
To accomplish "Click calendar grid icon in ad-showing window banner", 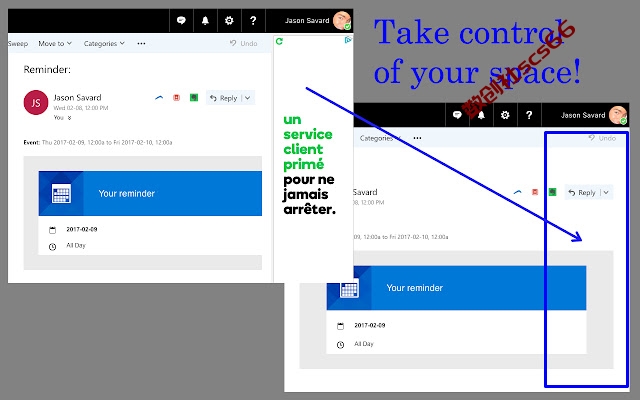I will tap(61, 193).
